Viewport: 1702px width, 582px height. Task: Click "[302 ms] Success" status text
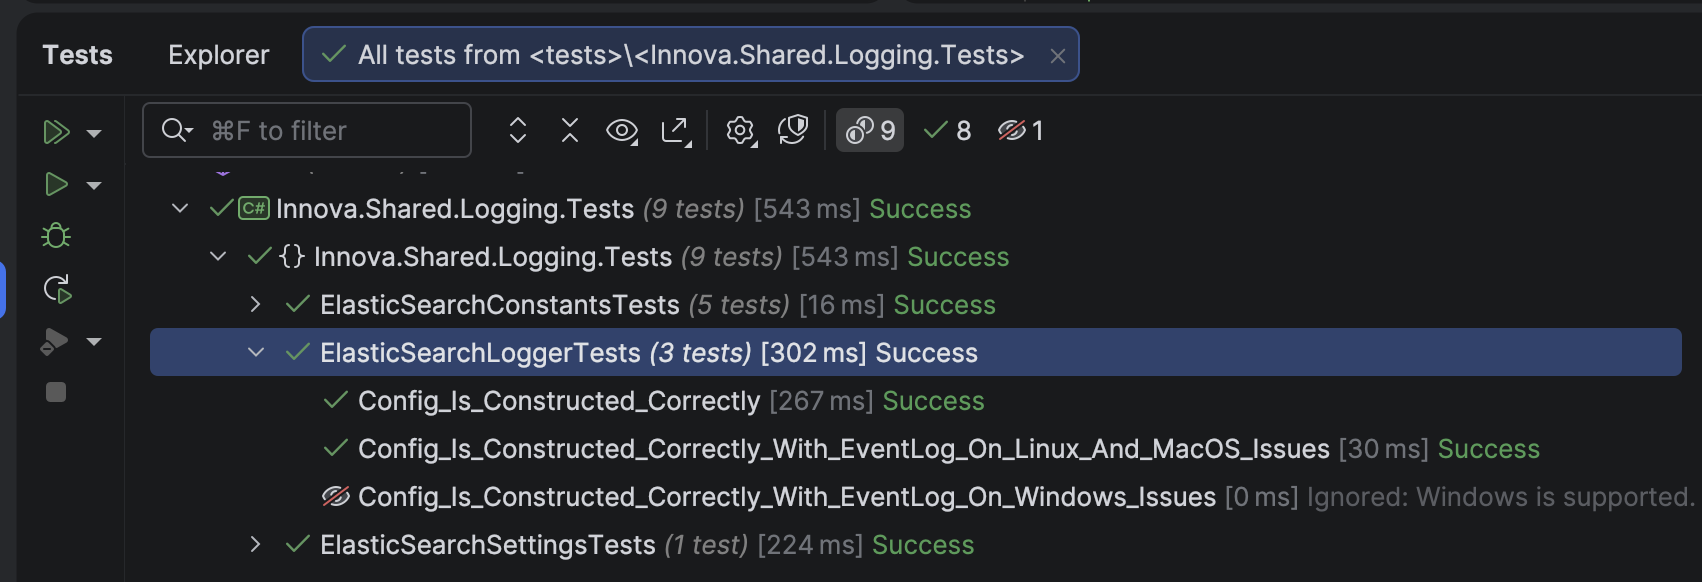click(x=869, y=353)
